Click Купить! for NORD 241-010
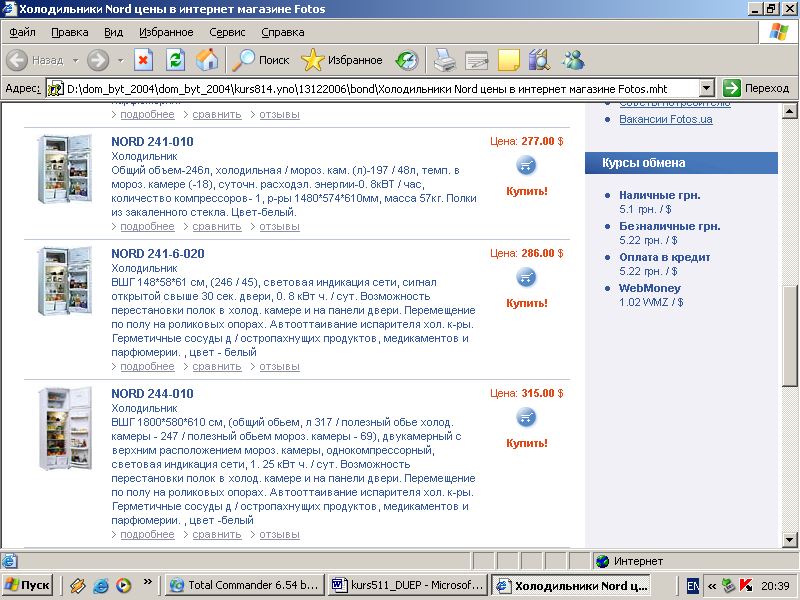 point(527,191)
